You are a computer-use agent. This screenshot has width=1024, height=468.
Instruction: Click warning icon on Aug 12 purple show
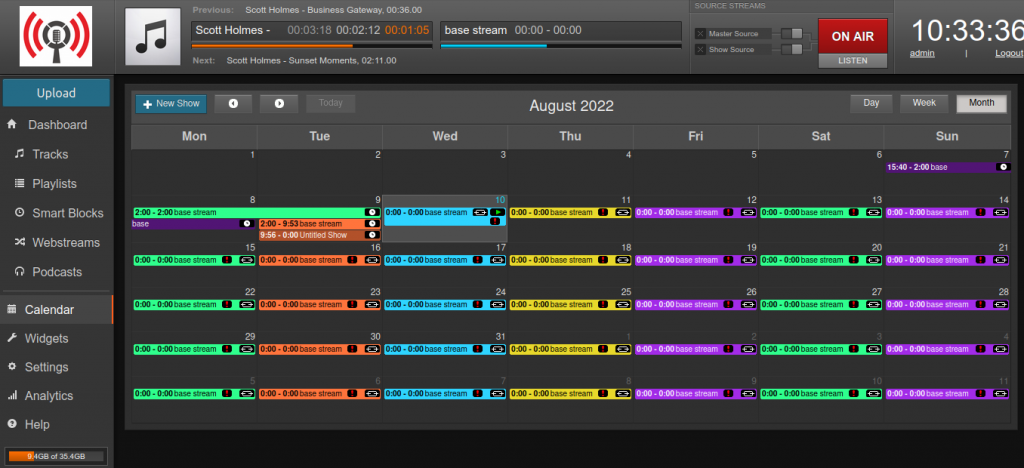729,212
